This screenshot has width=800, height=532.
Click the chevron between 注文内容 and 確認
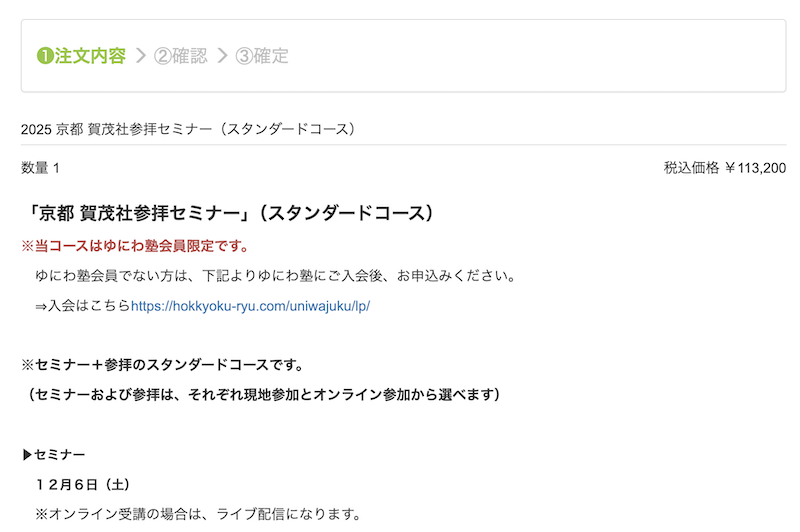(140, 56)
